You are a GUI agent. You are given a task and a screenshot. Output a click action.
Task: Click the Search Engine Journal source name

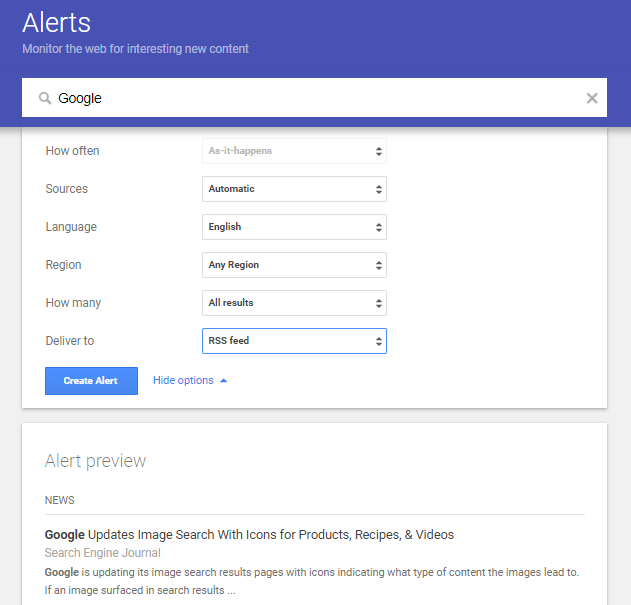103,553
